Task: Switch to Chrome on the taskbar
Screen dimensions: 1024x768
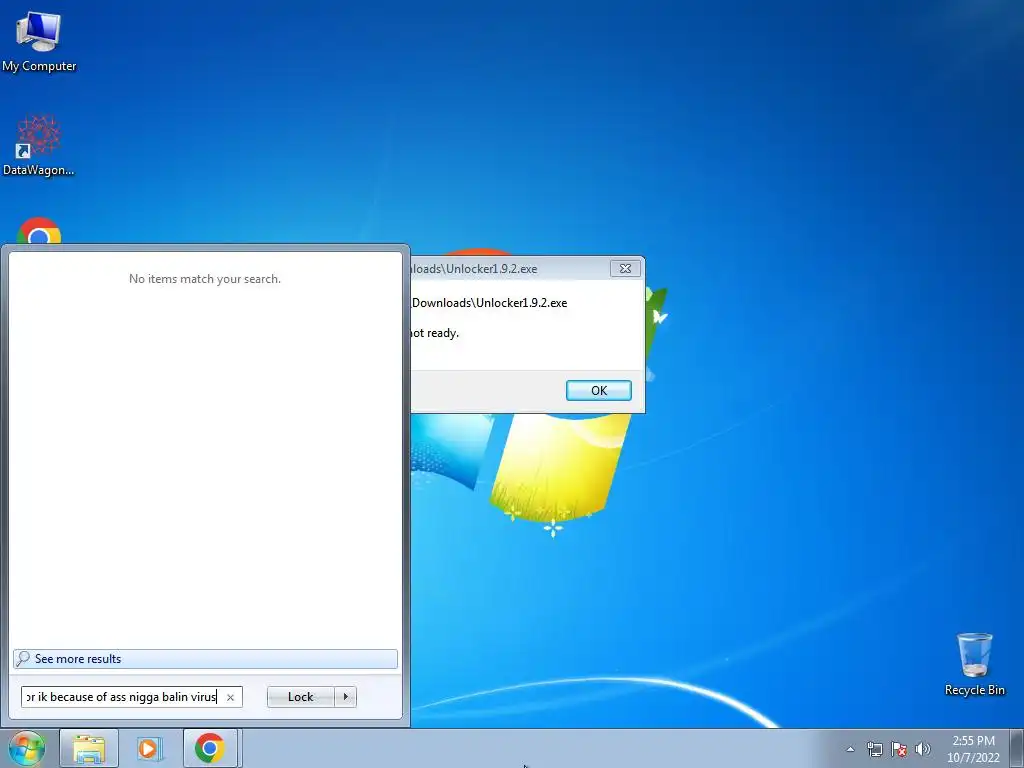Action: point(210,748)
